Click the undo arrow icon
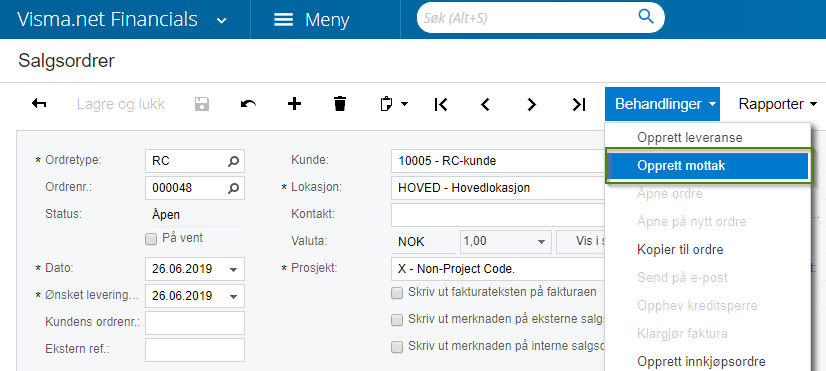 click(x=248, y=104)
